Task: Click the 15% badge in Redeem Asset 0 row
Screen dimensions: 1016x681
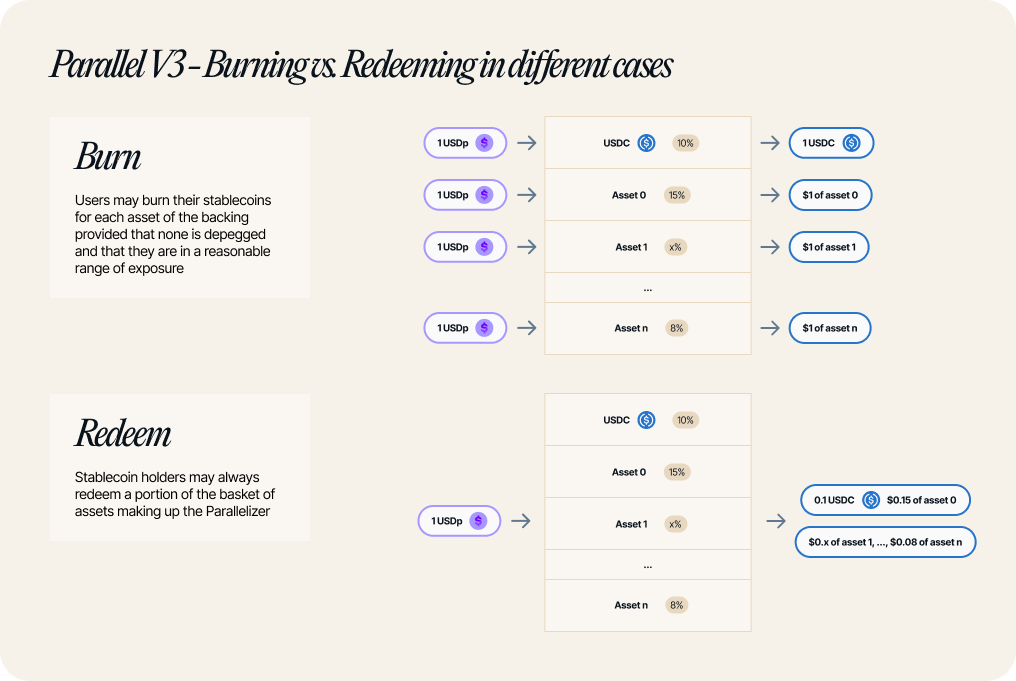Action: pyautogui.click(x=676, y=472)
